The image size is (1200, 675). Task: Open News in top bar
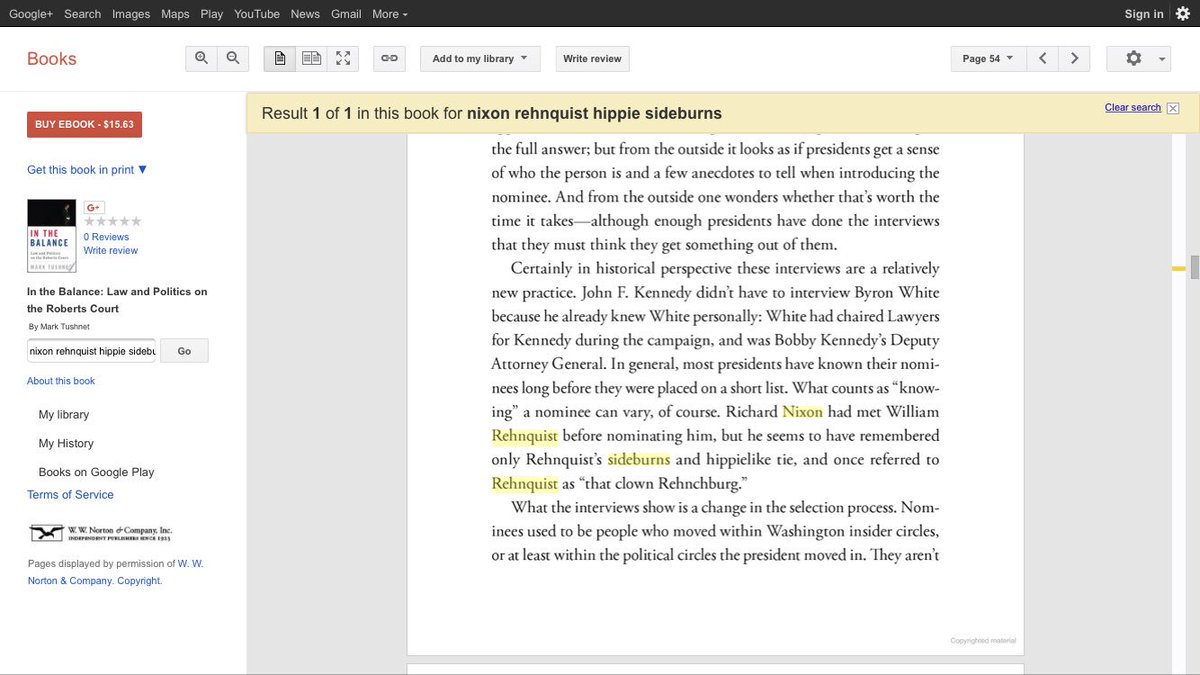click(305, 14)
